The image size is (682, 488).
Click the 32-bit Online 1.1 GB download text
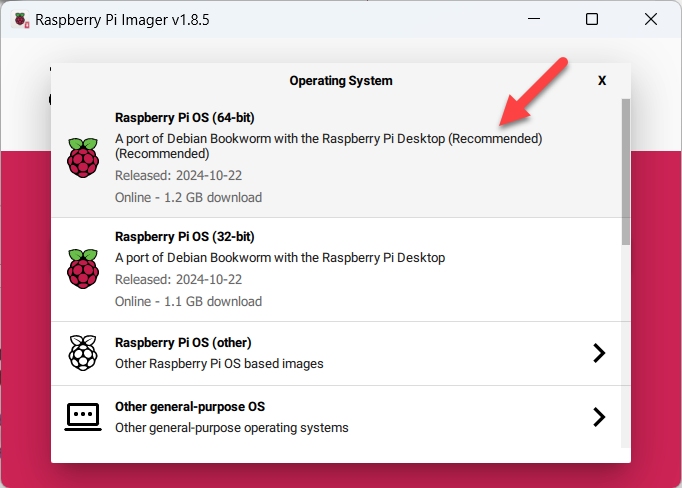tap(188, 301)
